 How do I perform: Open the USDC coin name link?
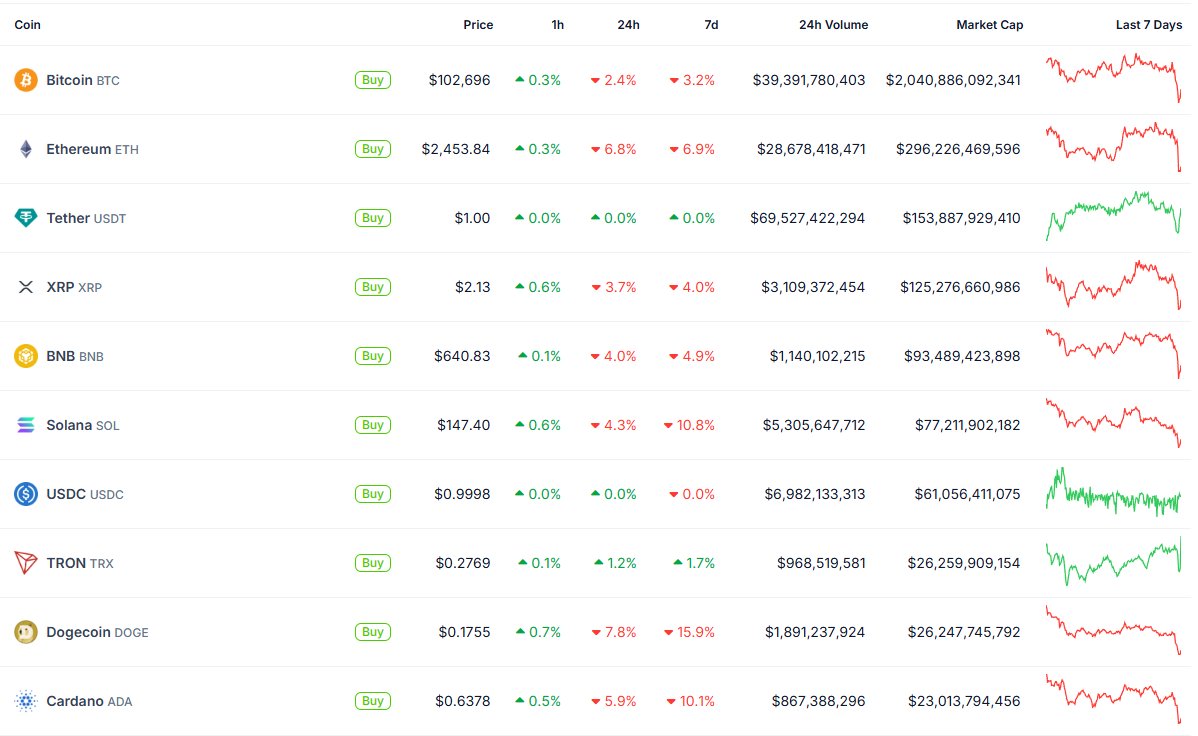click(x=85, y=494)
